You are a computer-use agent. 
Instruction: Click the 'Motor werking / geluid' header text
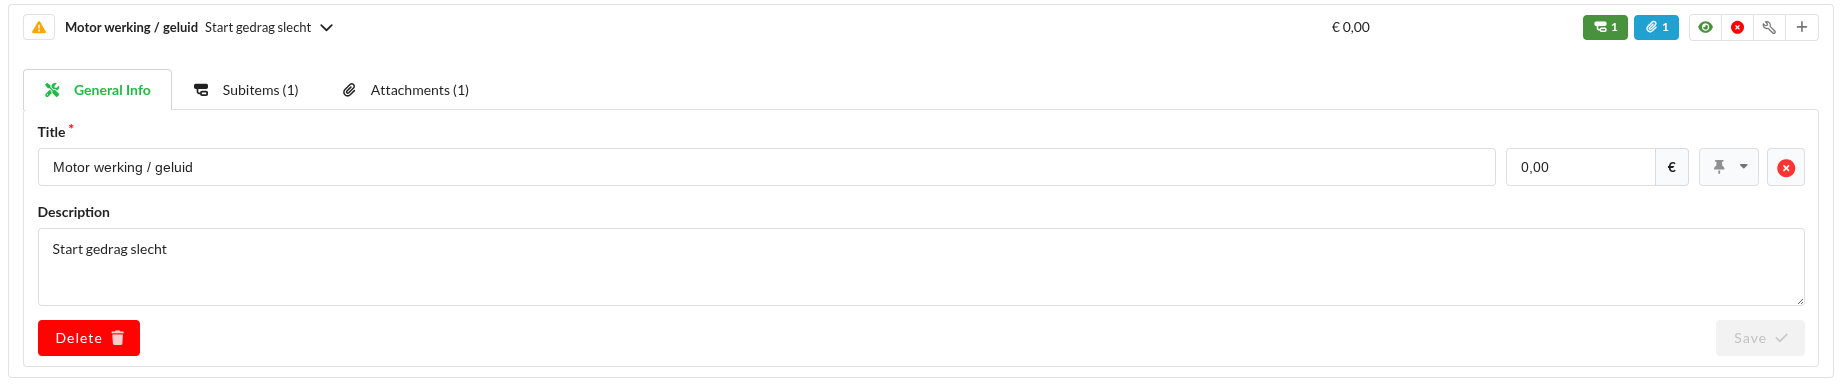point(131,27)
